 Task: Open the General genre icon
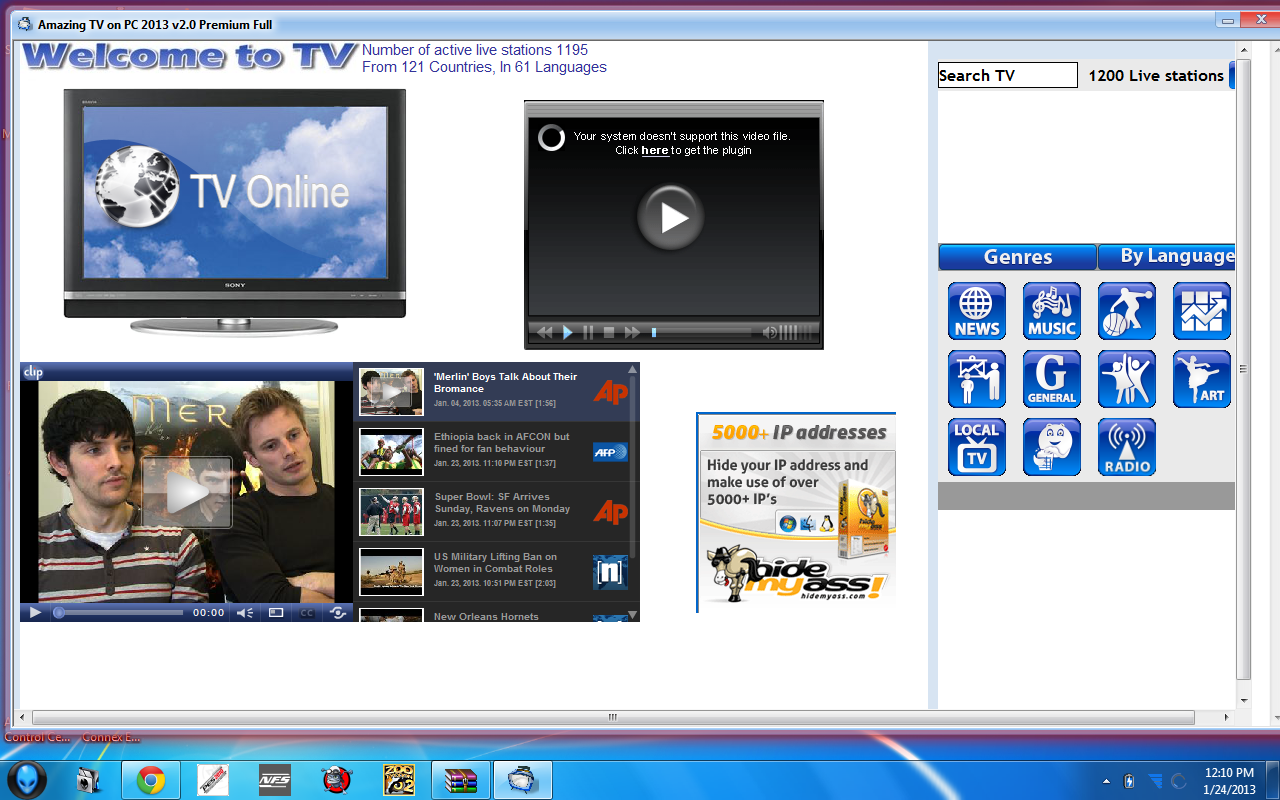pos(1052,379)
